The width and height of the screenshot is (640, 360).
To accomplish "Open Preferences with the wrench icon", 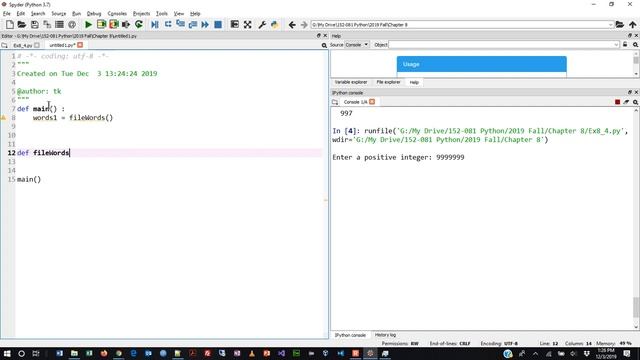I will (x=262, y=24).
